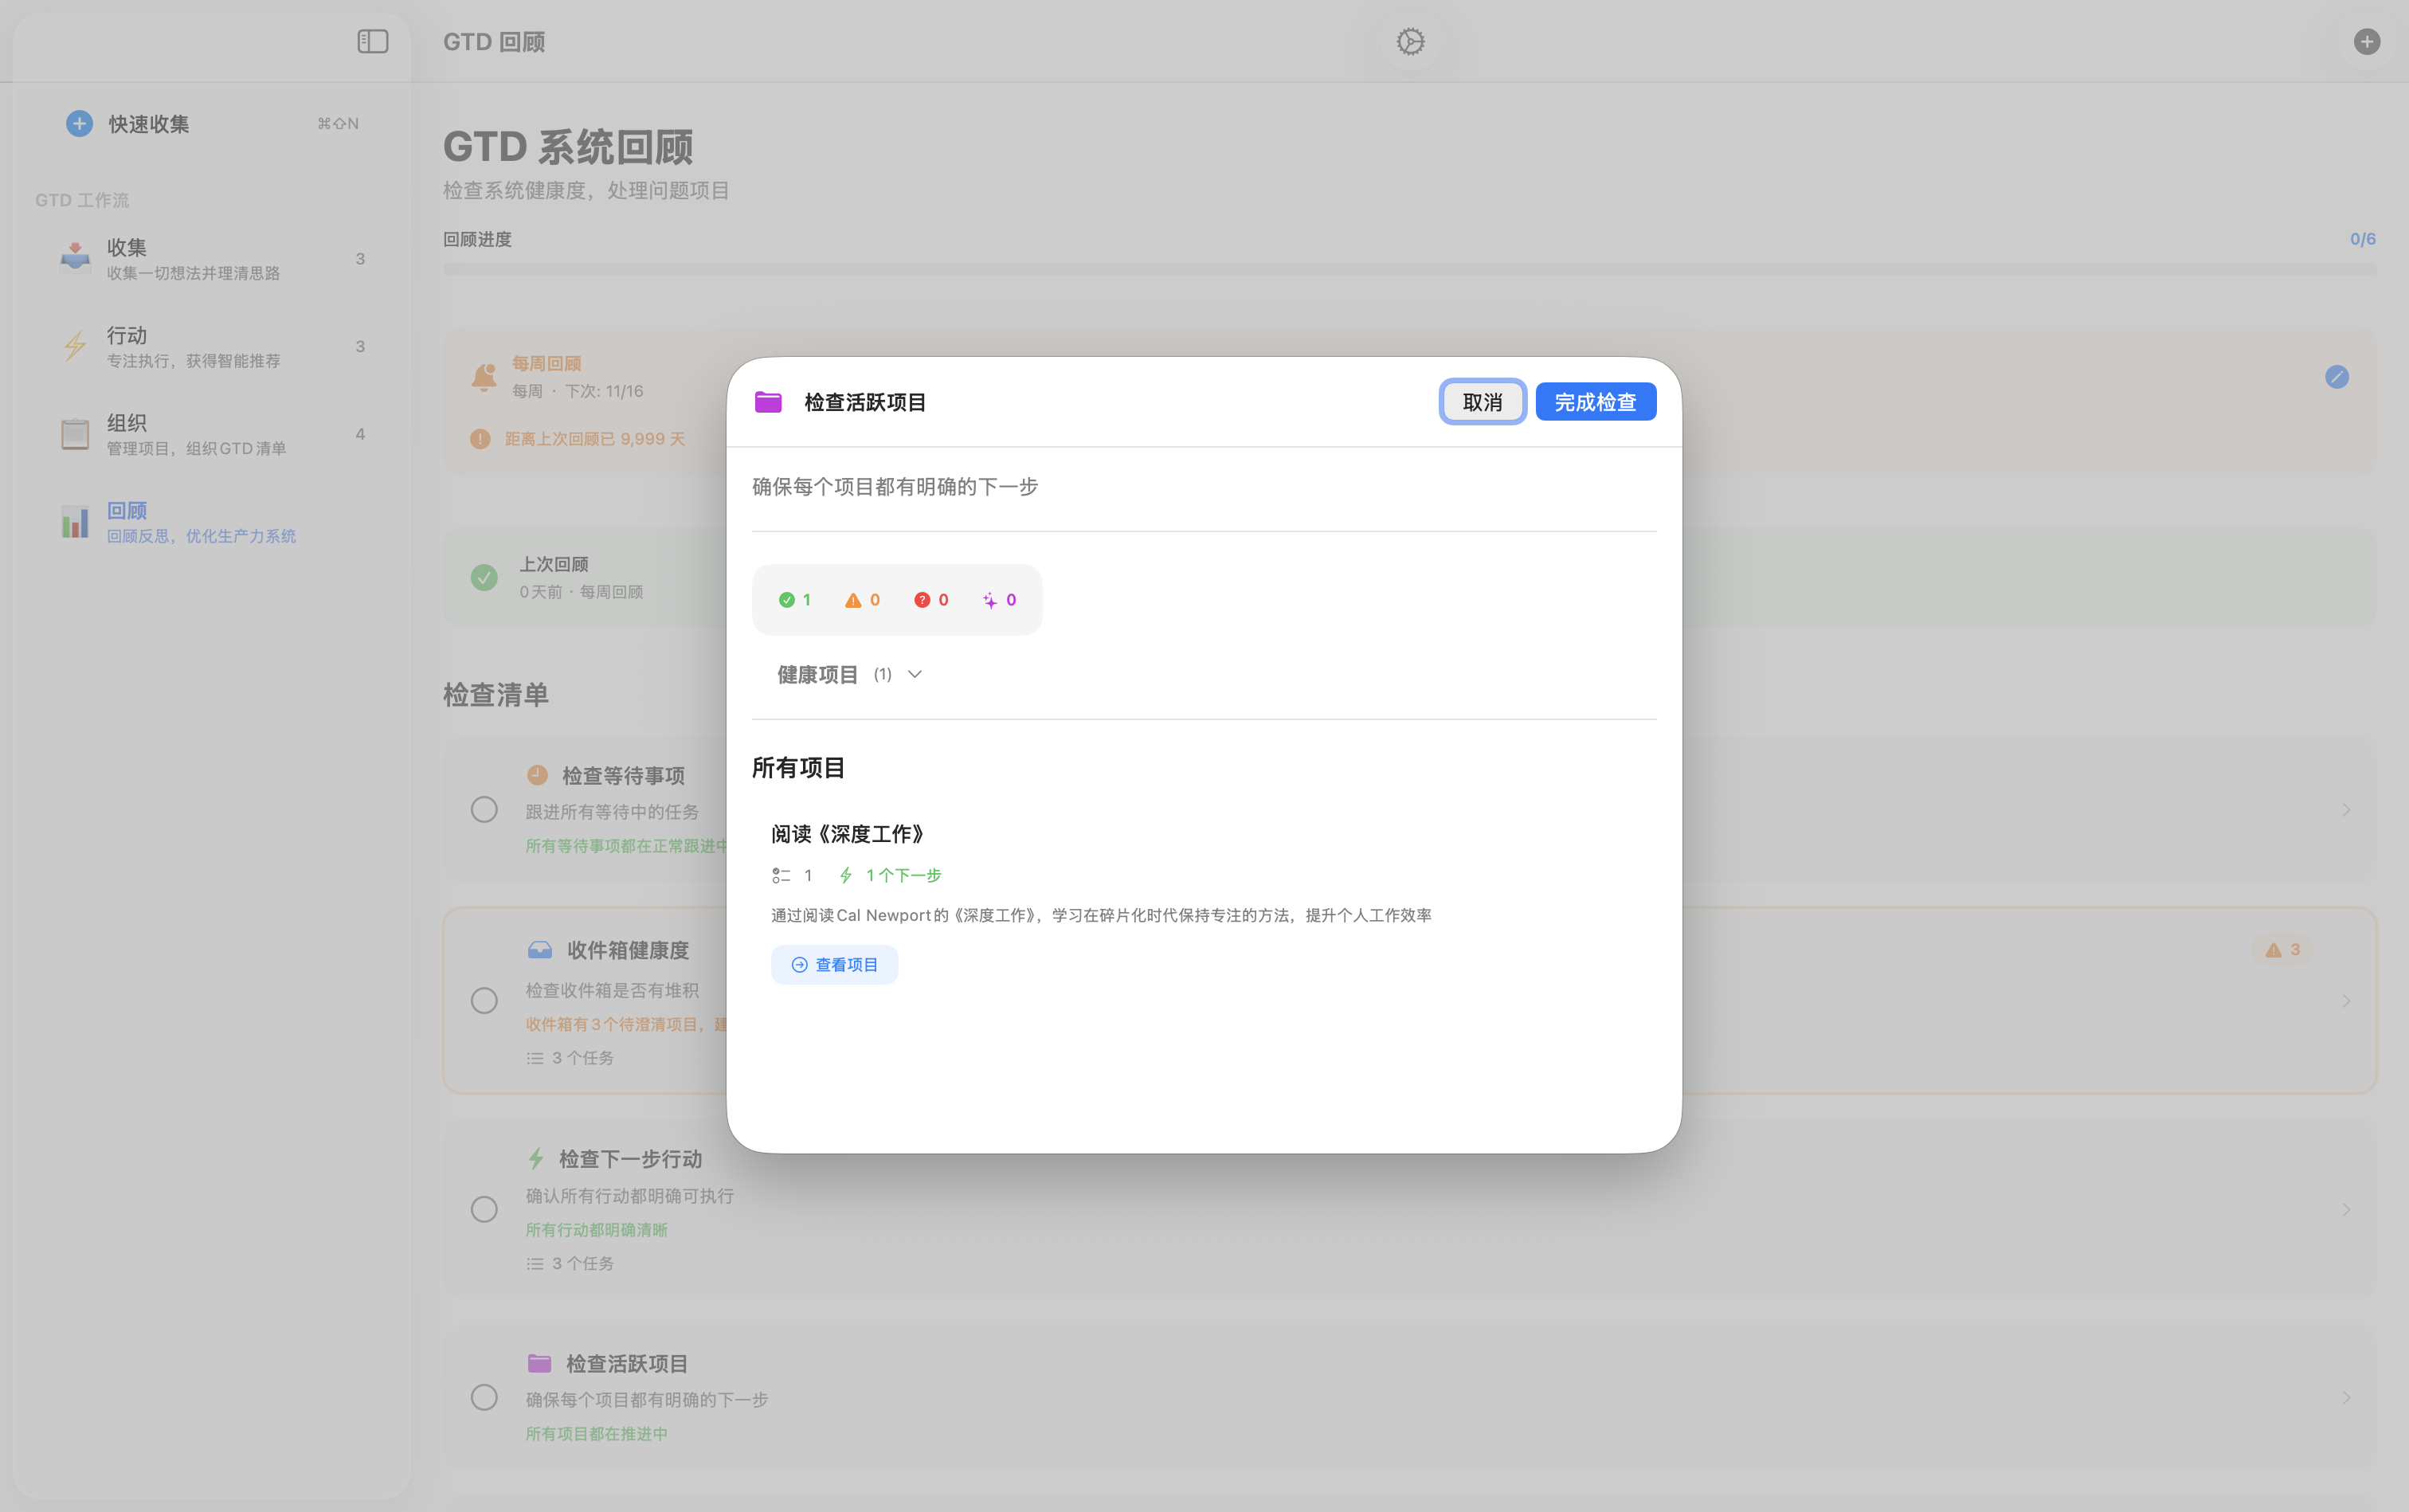Expand the 健康项目 dropdown in dialog
2409x1512 pixels.
[913, 674]
